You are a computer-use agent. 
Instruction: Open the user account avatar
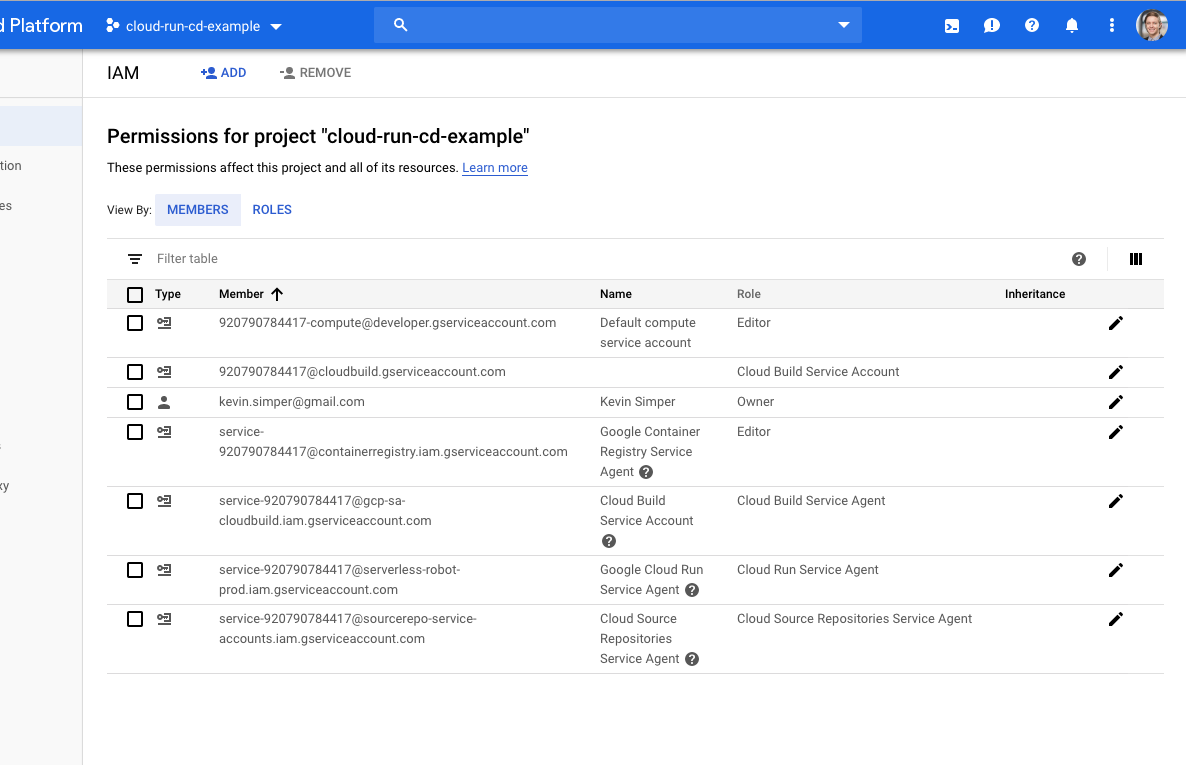coord(1152,26)
